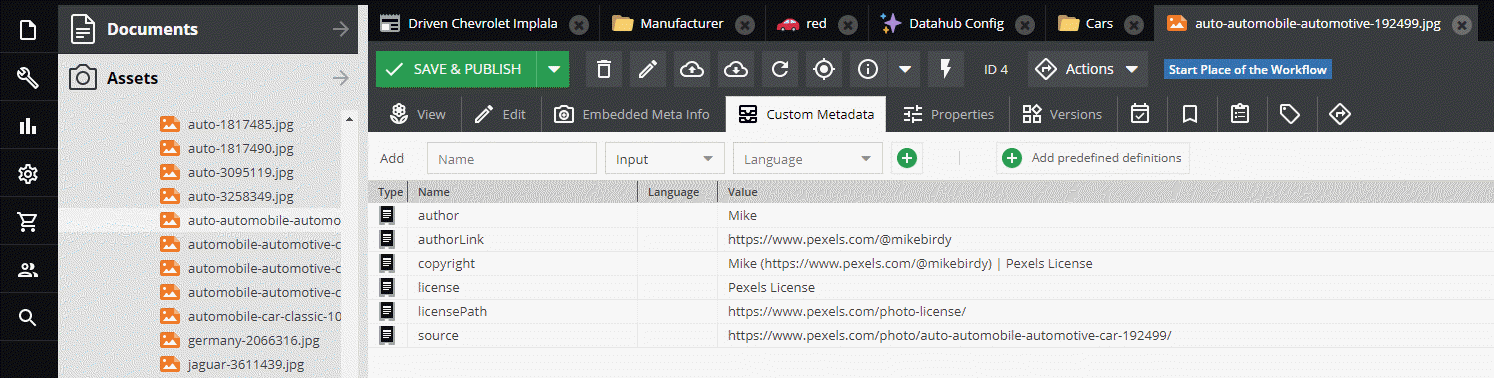1494x378 pixels.
Task: Click Add predefined definitions button
Action: pyautogui.click(x=1093, y=158)
